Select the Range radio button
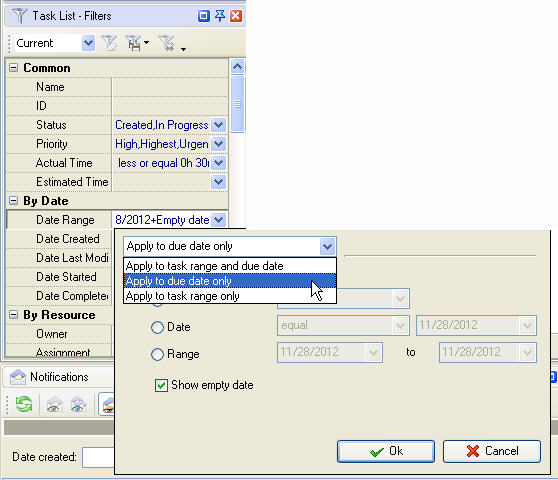The height and width of the screenshot is (480, 558). point(157,354)
